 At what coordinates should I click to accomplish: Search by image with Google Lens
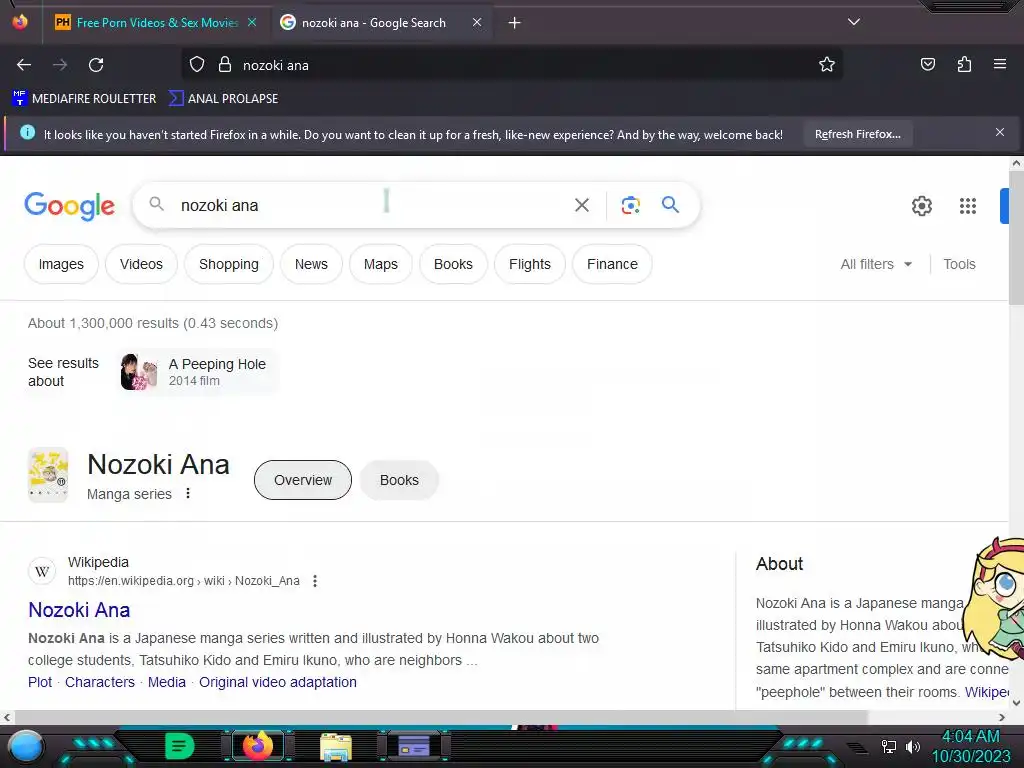click(630, 205)
